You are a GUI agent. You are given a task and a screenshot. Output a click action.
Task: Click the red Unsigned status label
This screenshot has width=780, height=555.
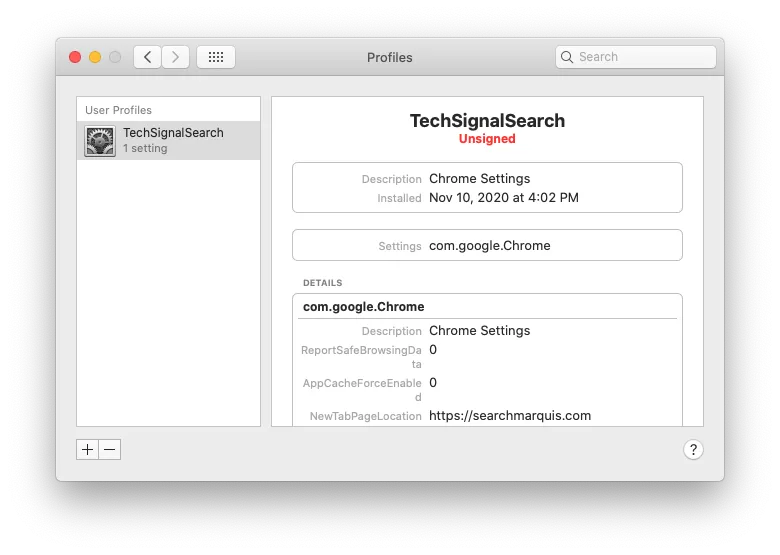pos(487,139)
